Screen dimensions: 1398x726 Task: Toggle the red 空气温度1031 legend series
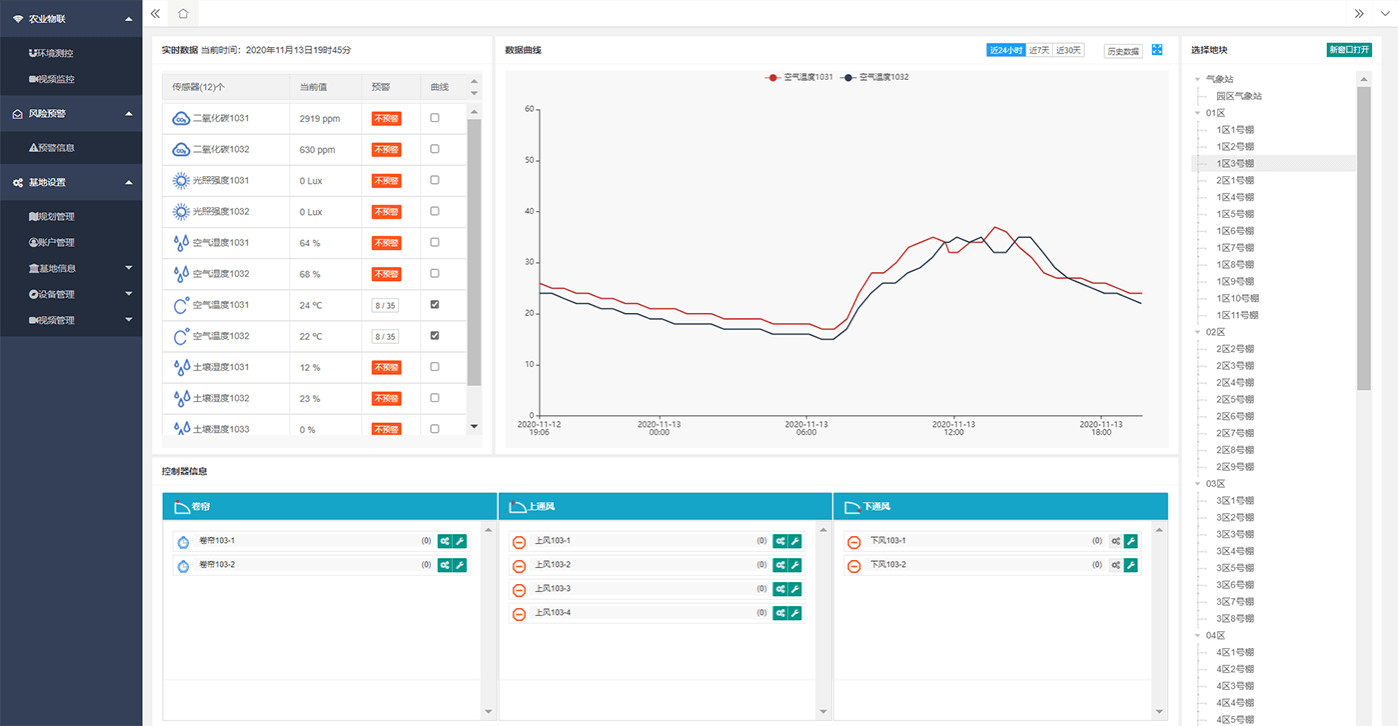click(800, 77)
